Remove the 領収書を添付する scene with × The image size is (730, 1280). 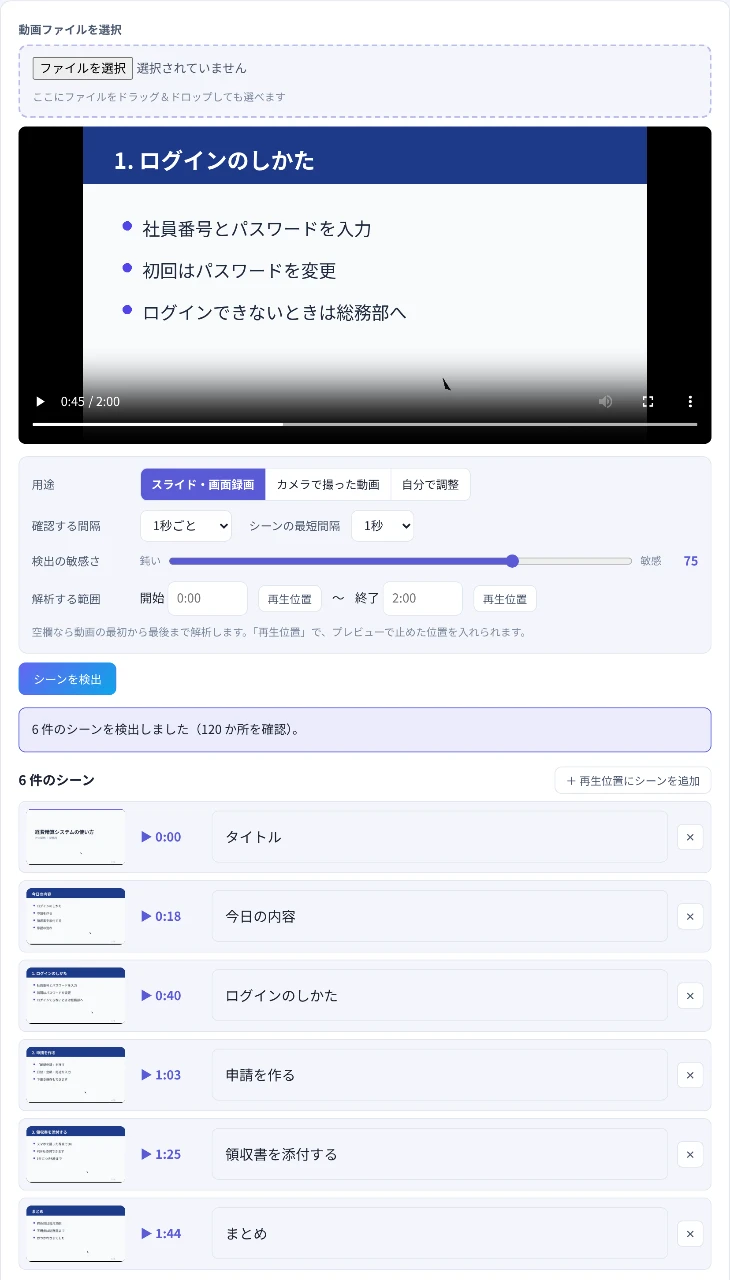(x=690, y=1154)
